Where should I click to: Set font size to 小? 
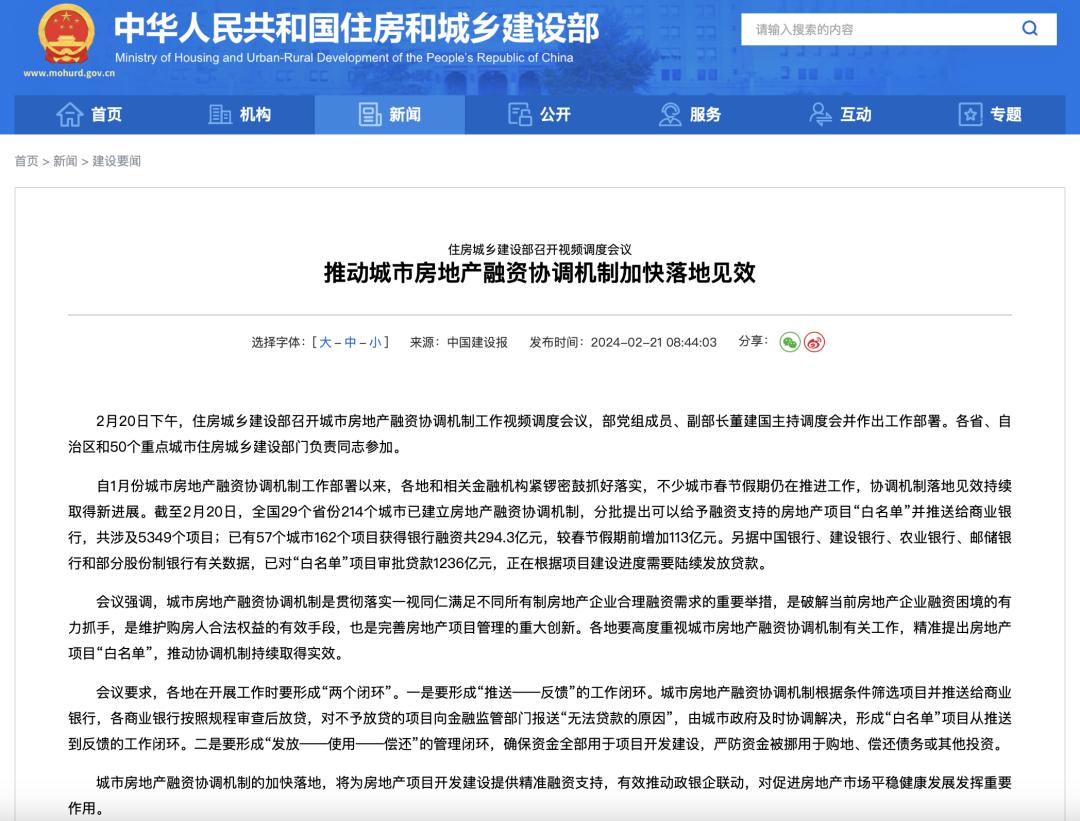375,342
